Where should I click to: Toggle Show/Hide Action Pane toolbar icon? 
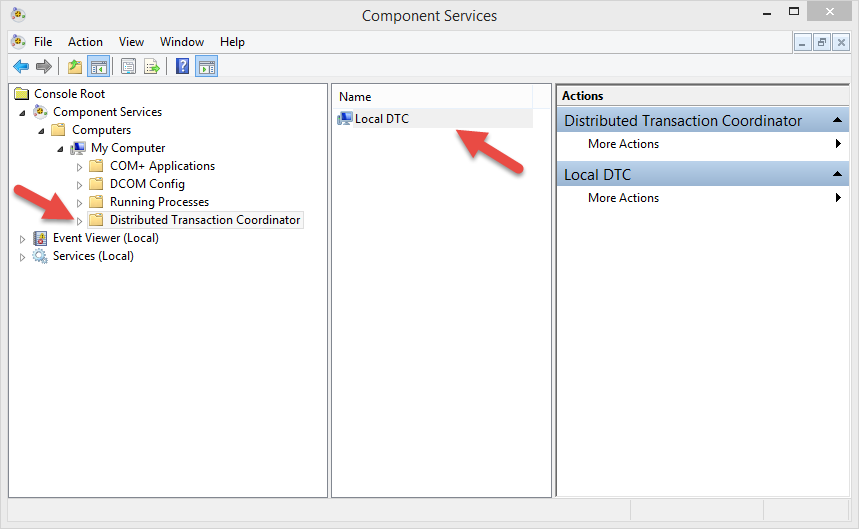[x=207, y=67]
